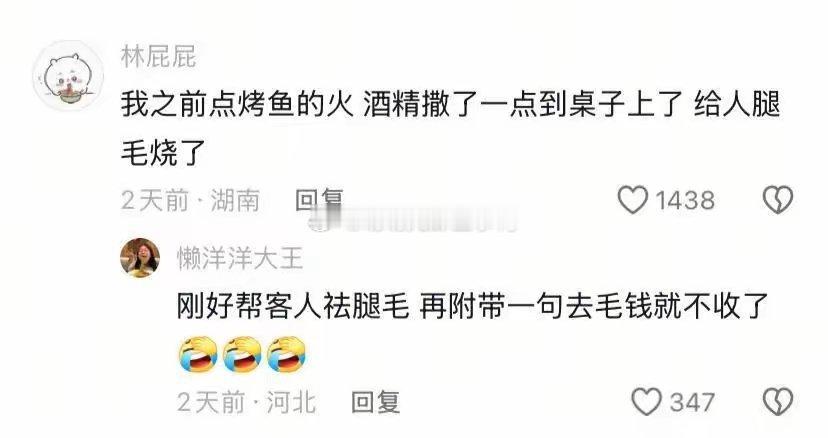
Task: Visit the 懒洋洋大王 username profile
Action: (240, 259)
